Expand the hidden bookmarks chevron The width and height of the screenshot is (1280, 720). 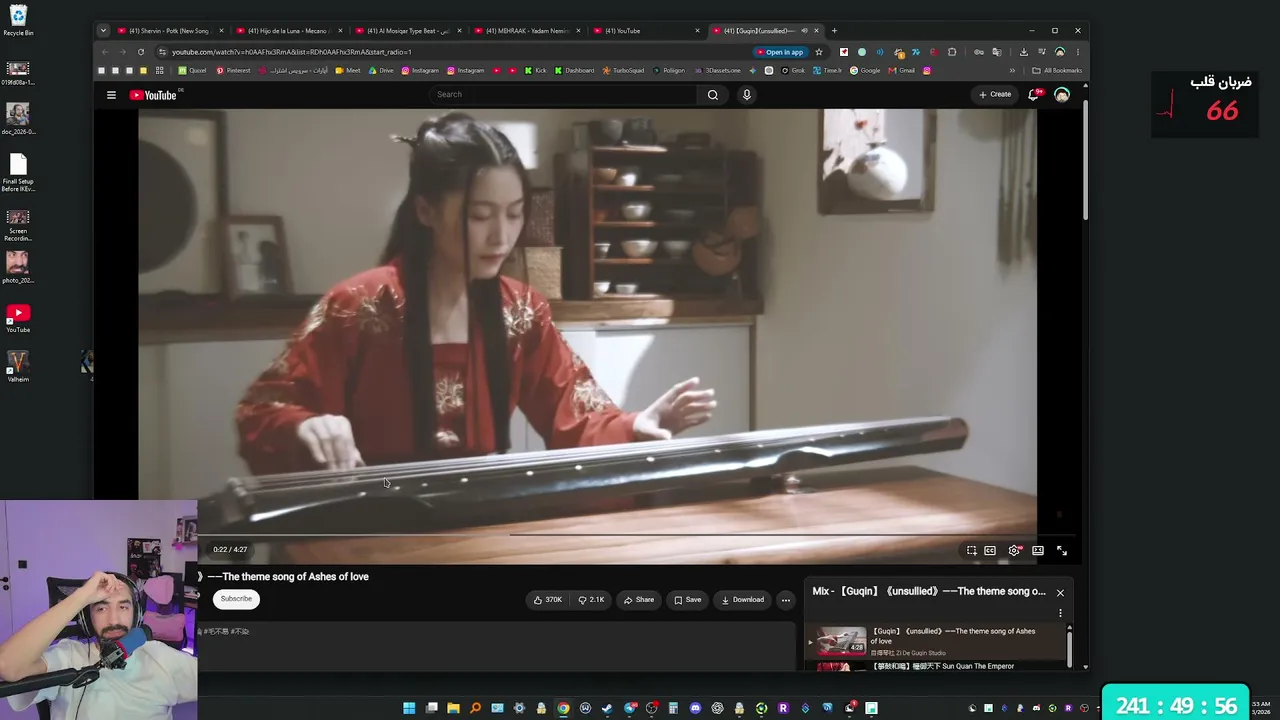[x=1012, y=71]
